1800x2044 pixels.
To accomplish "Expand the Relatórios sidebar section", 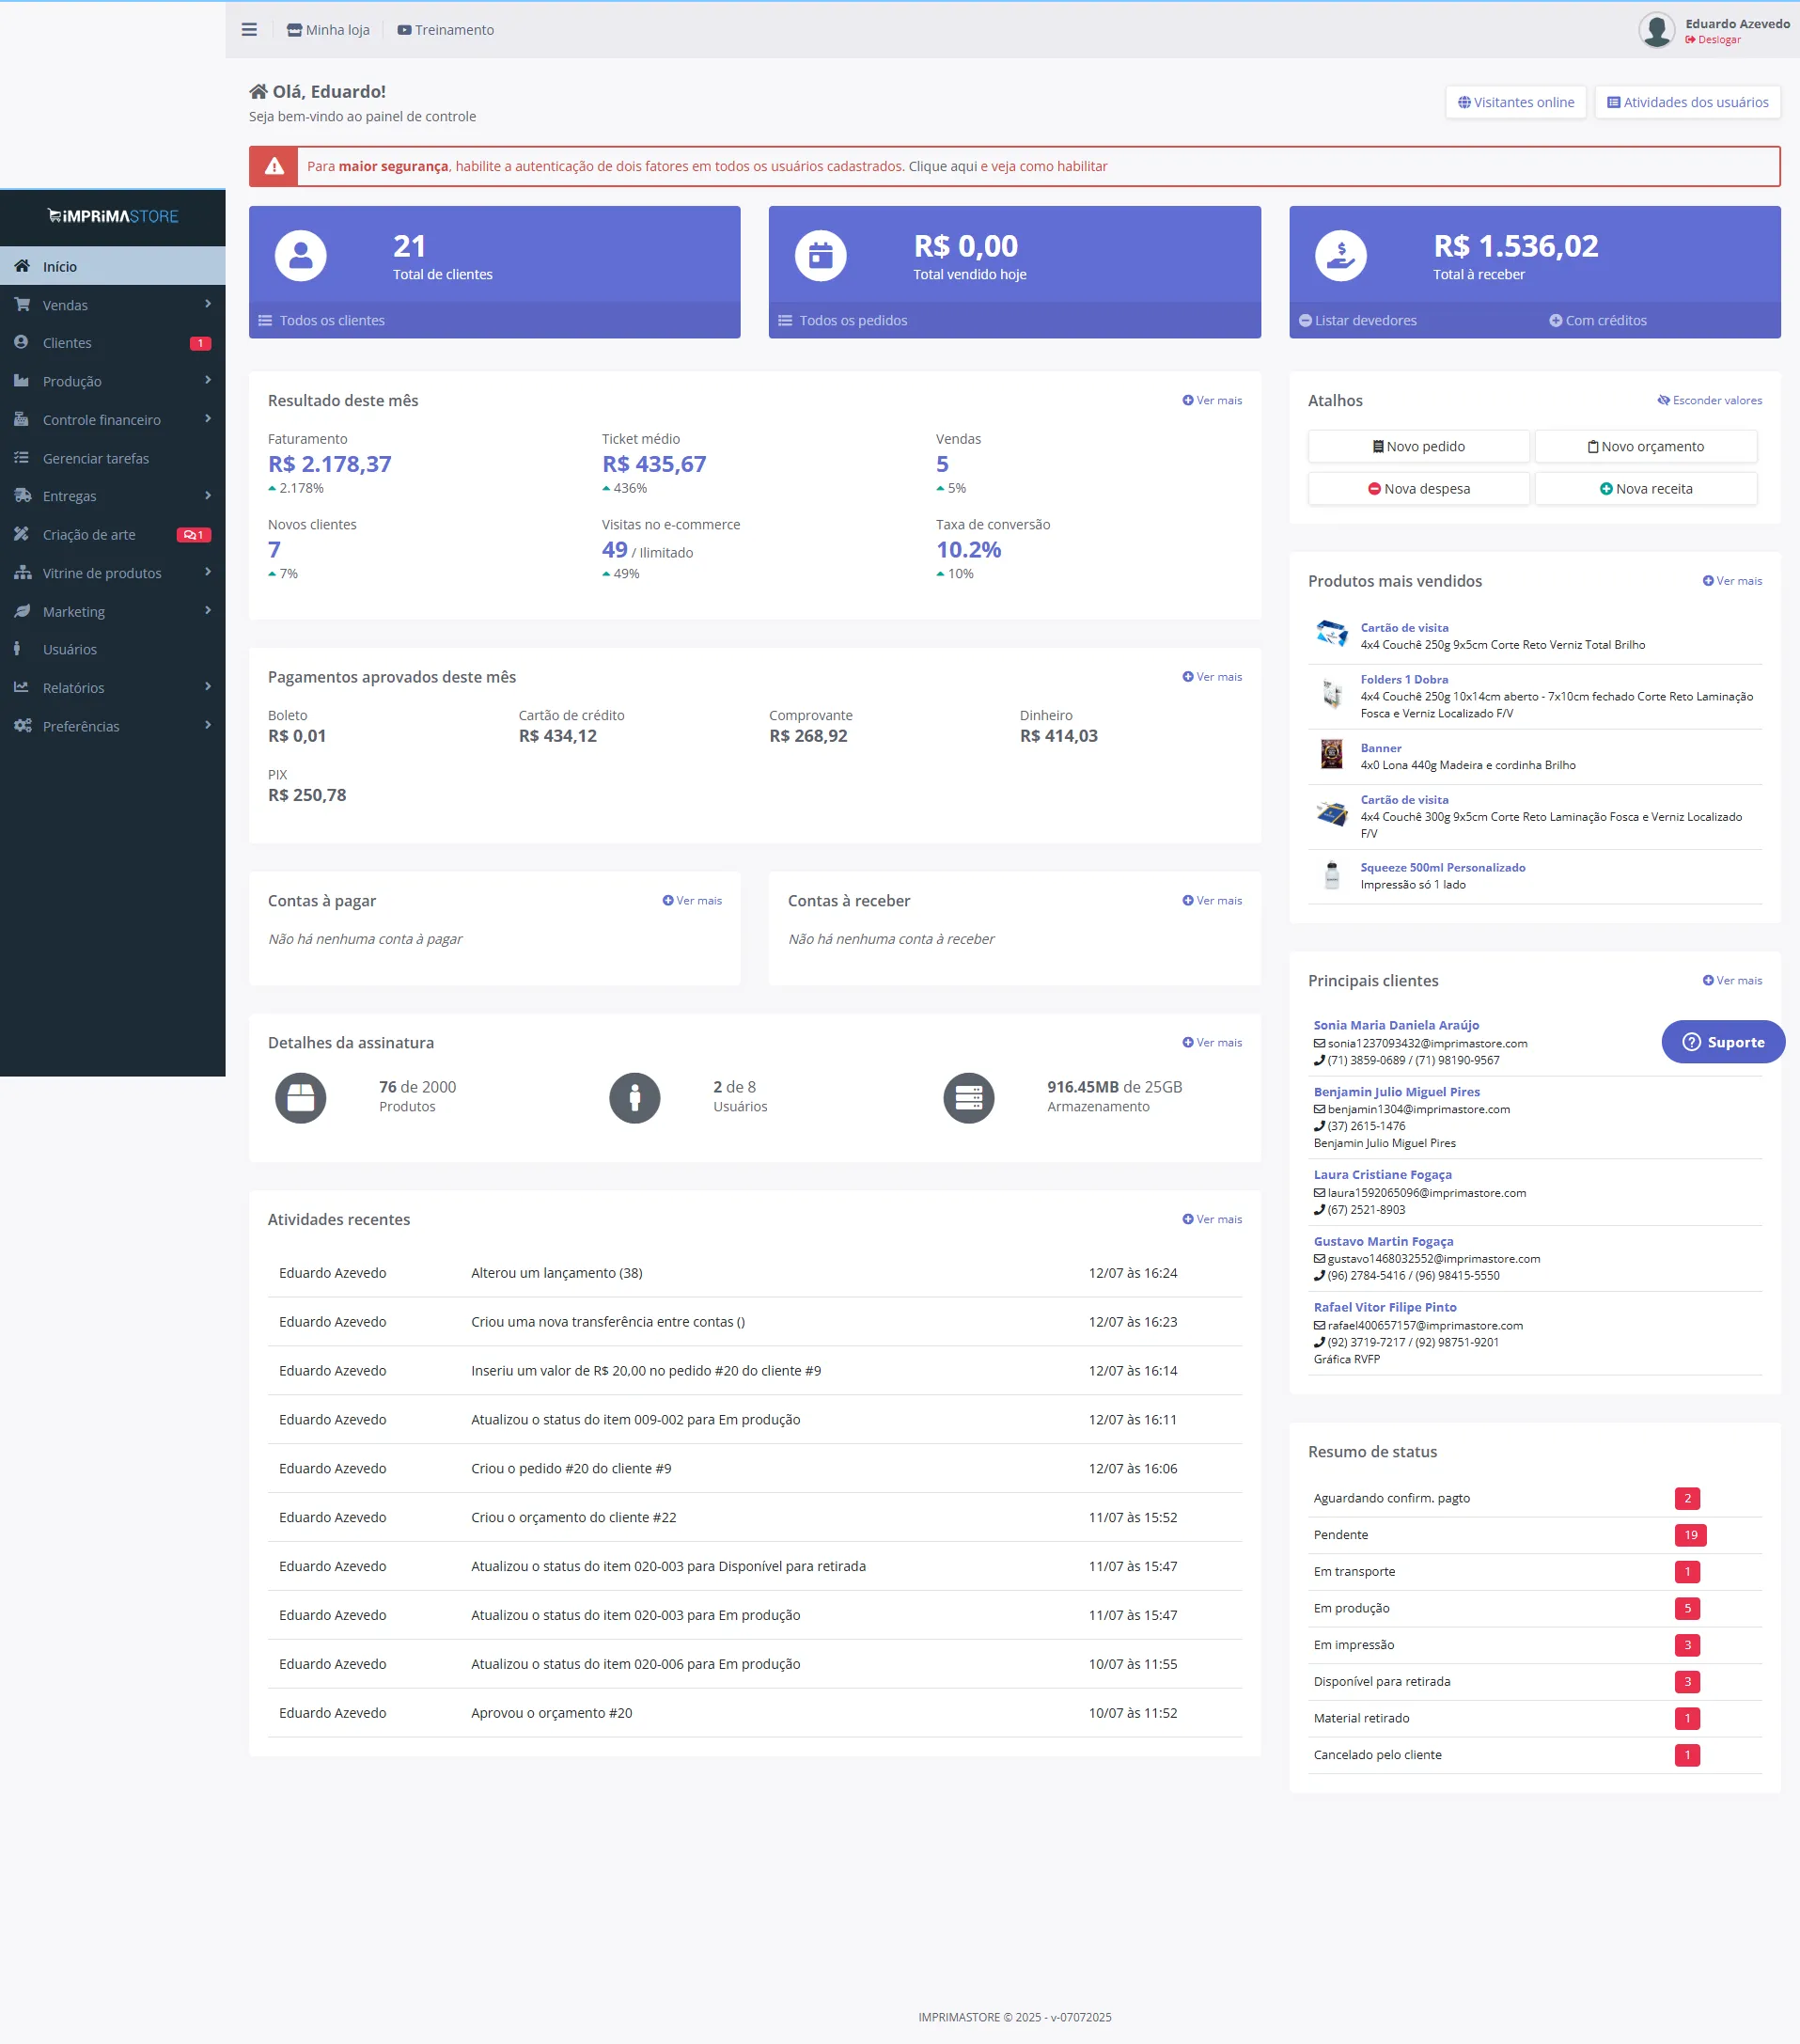I will [x=112, y=688].
